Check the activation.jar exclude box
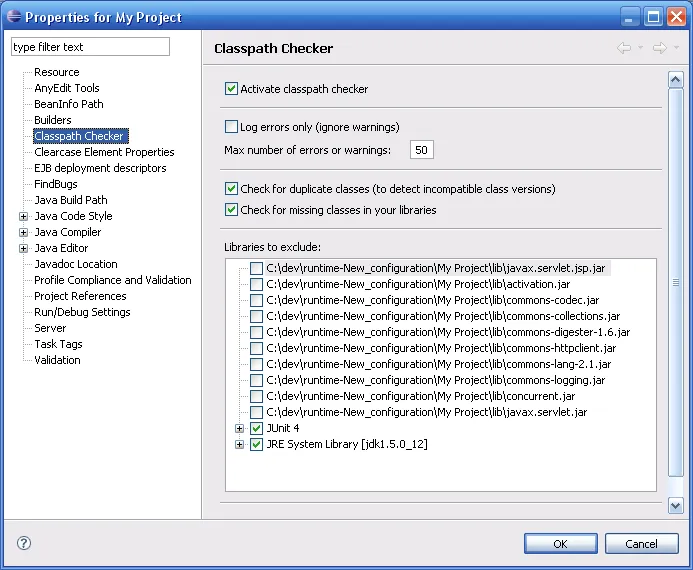Screen dimensions: 693x570 pos(256,284)
